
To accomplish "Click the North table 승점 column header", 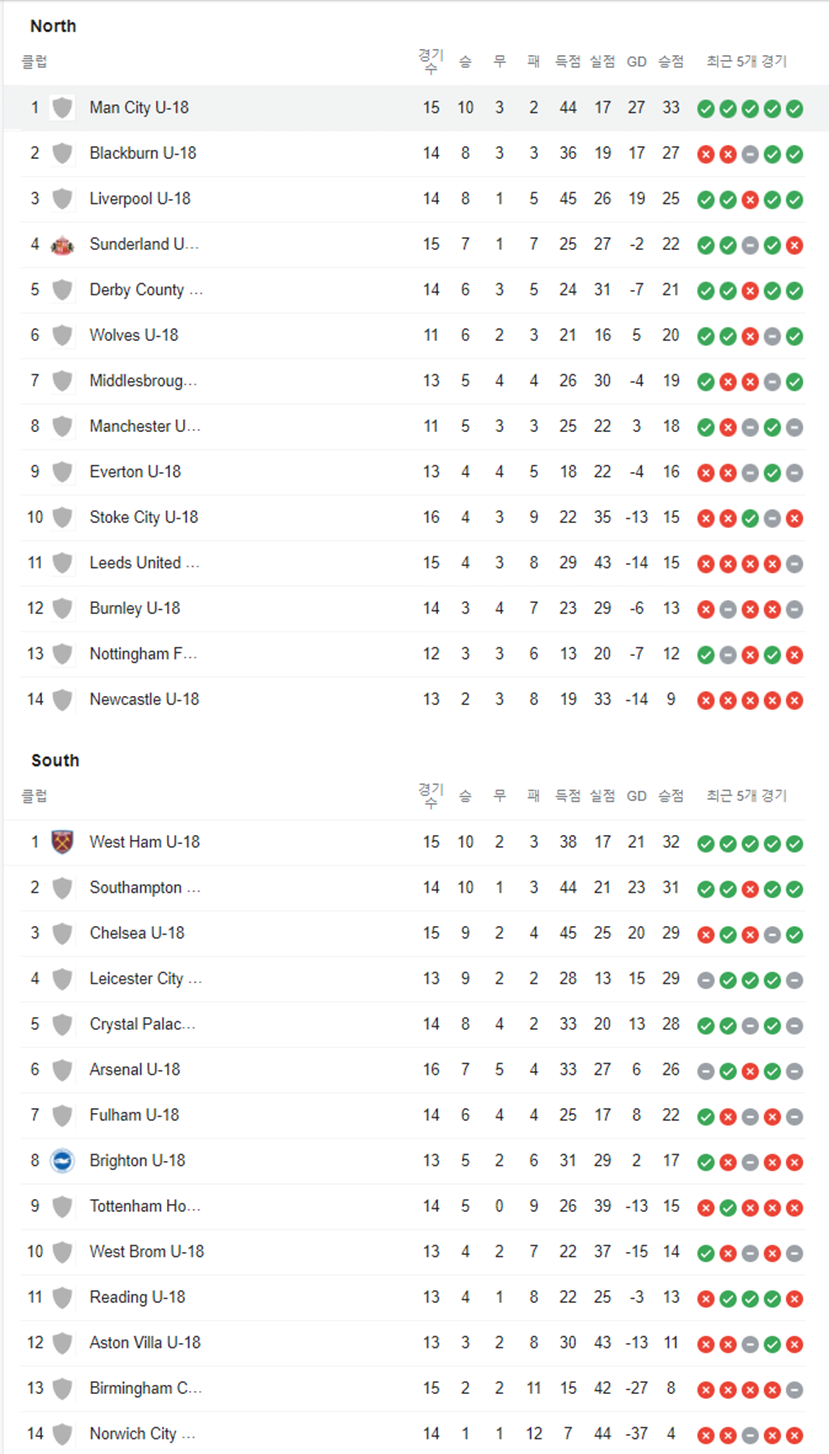I will (671, 61).
